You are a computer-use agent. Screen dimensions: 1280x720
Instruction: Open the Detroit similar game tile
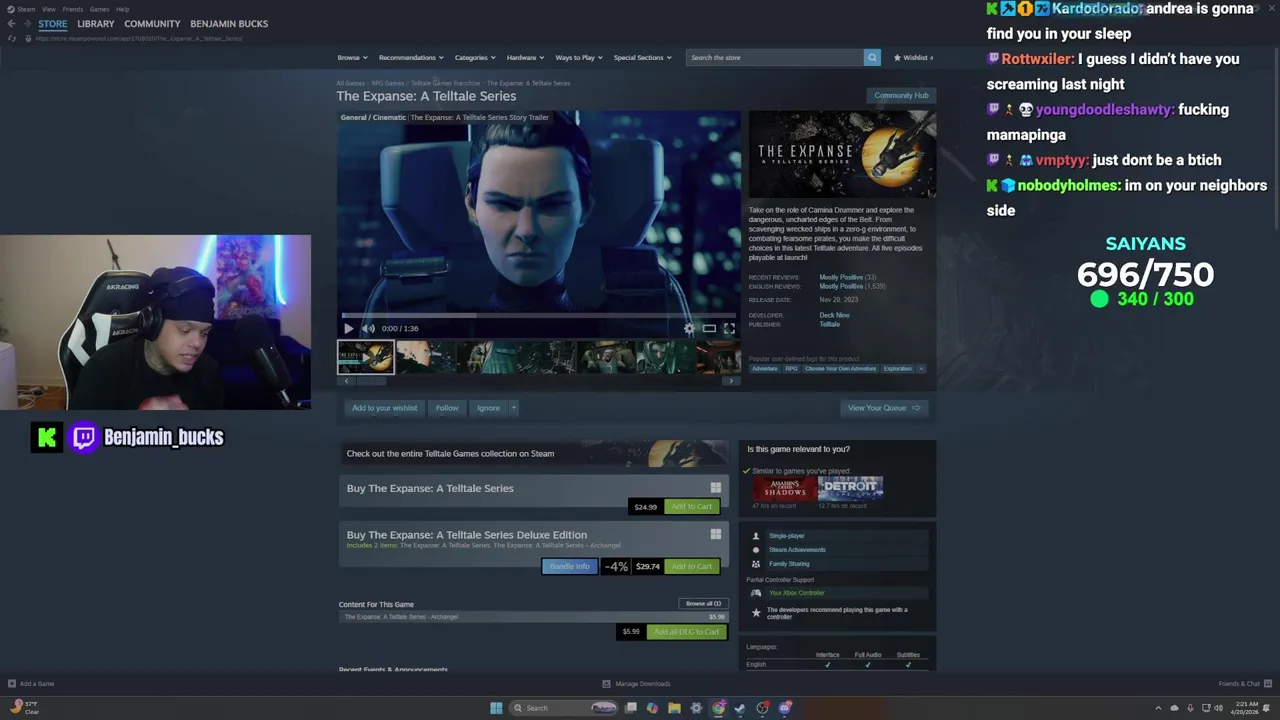(x=850, y=488)
